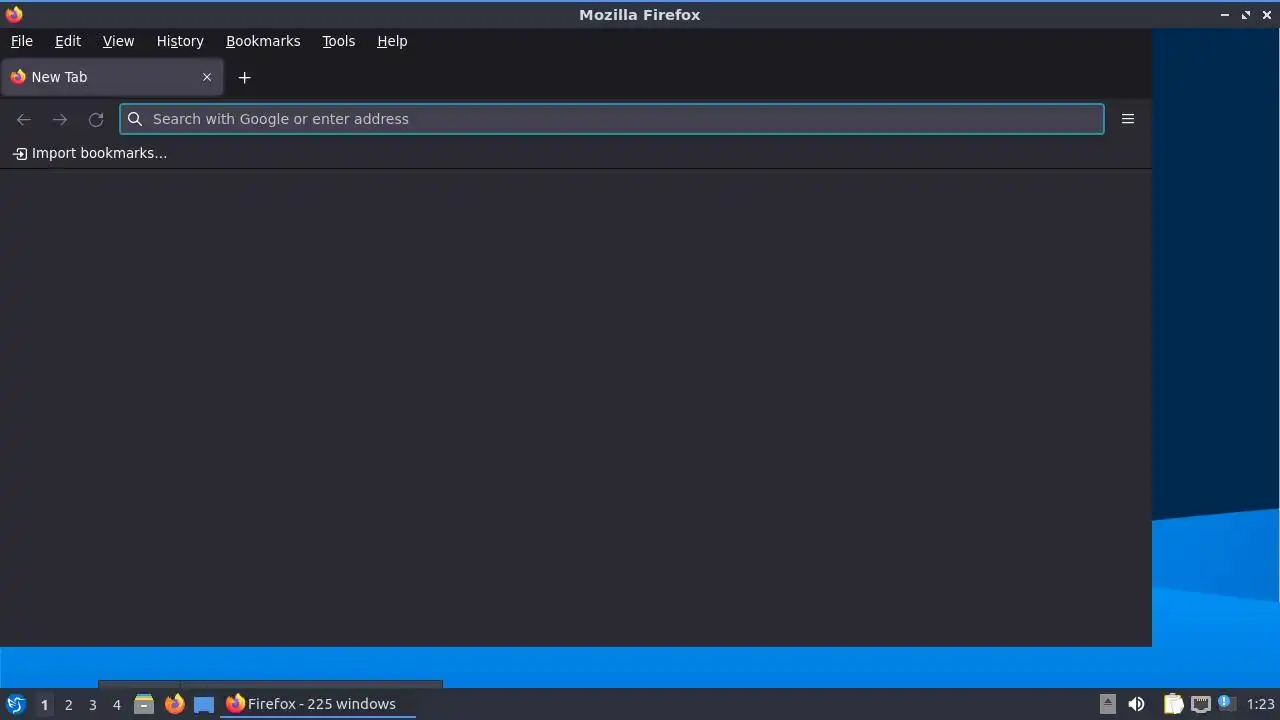Open the Edit menu
Screen dimensions: 1280x720
click(x=68, y=41)
